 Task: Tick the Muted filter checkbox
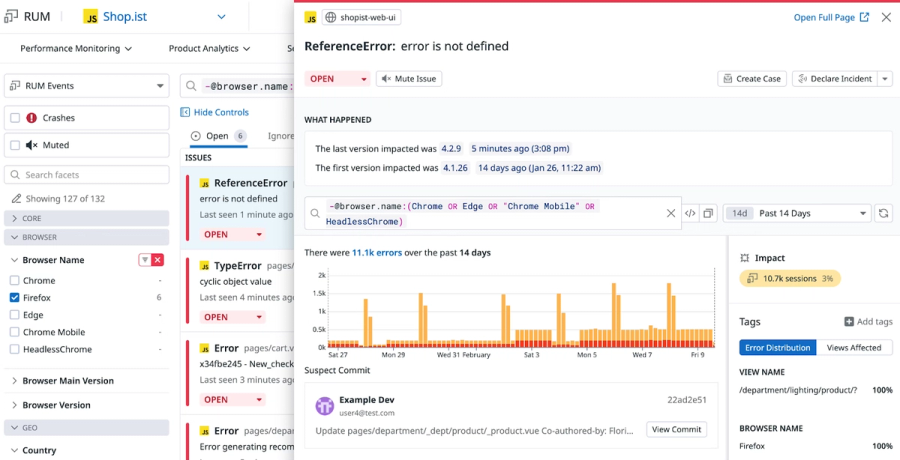pos(15,145)
